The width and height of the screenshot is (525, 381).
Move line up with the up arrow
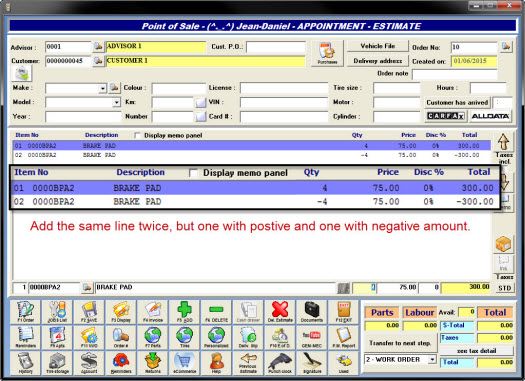[503, 142]
